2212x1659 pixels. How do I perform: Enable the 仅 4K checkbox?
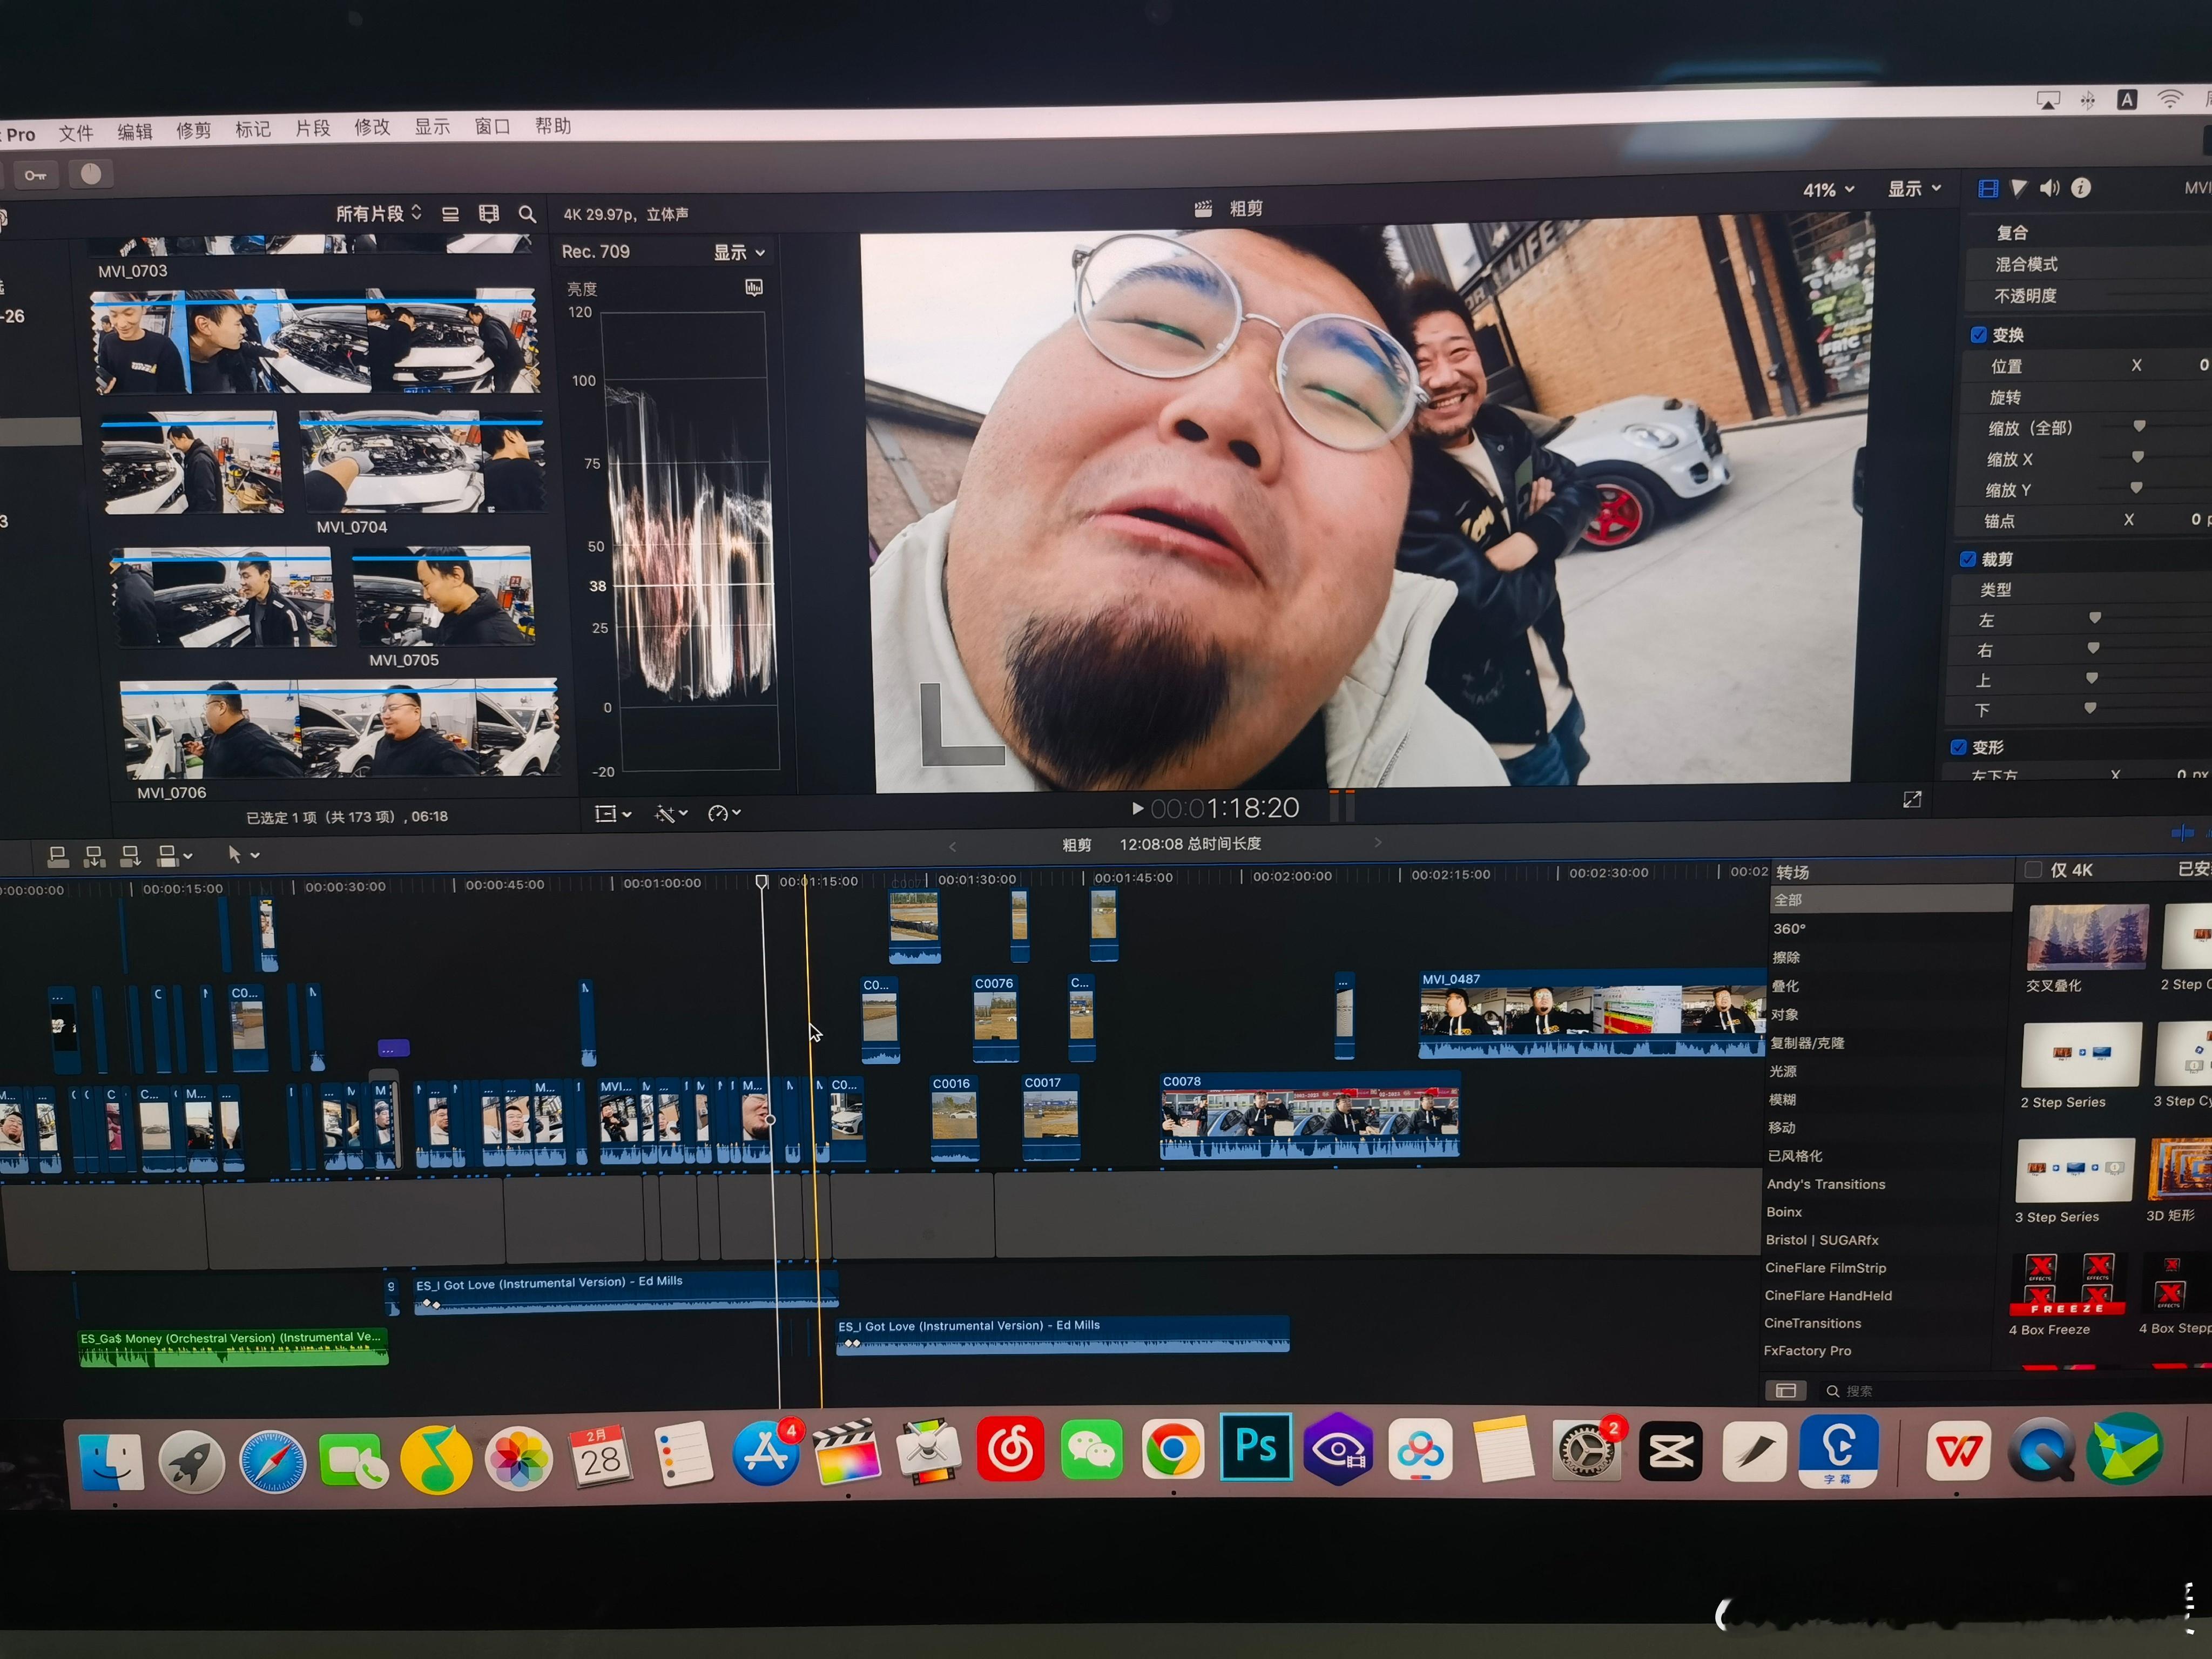pyautogui.click(x=2033, y=870)
